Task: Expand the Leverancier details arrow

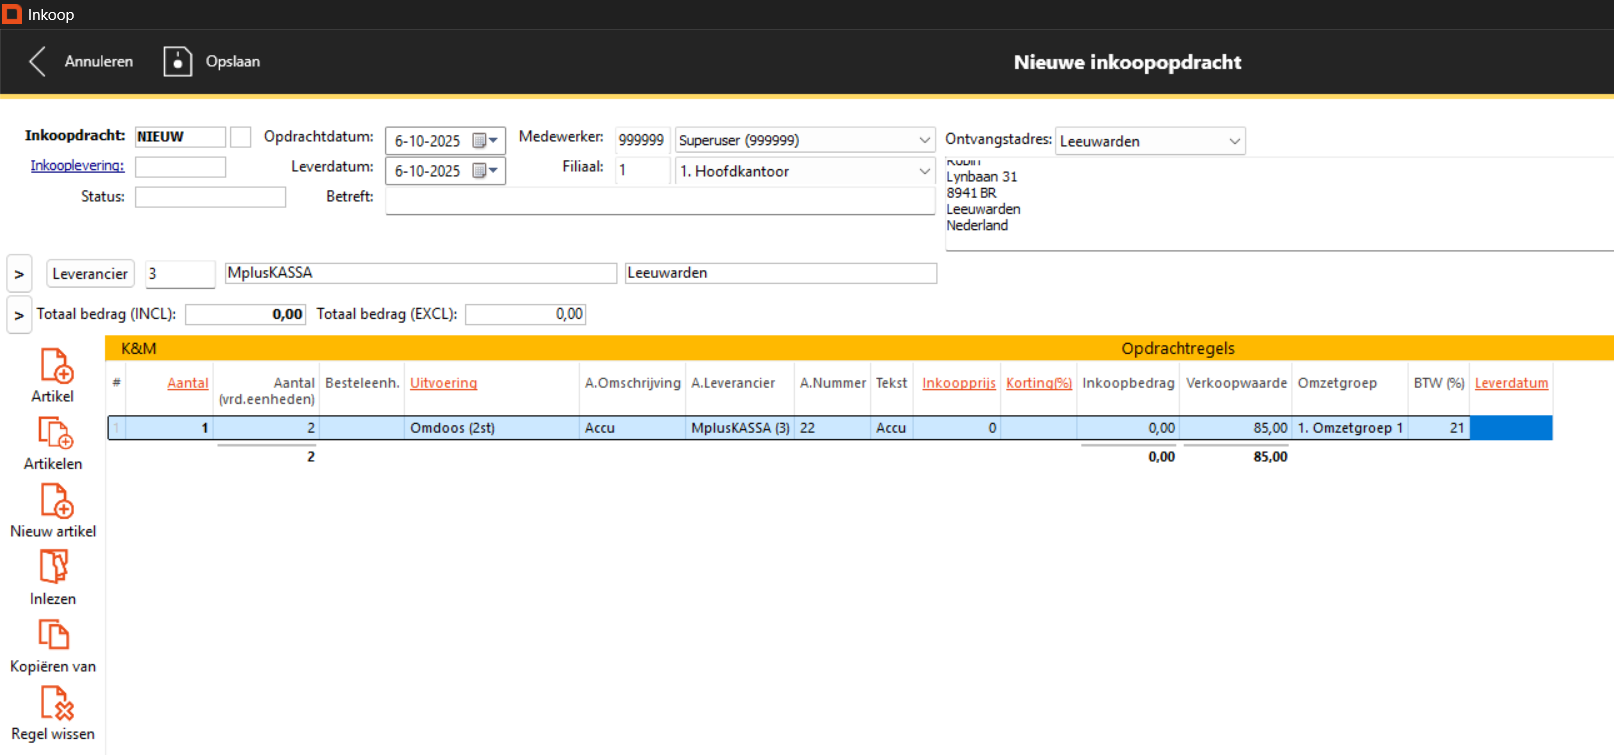Action: tap(19, 274)
